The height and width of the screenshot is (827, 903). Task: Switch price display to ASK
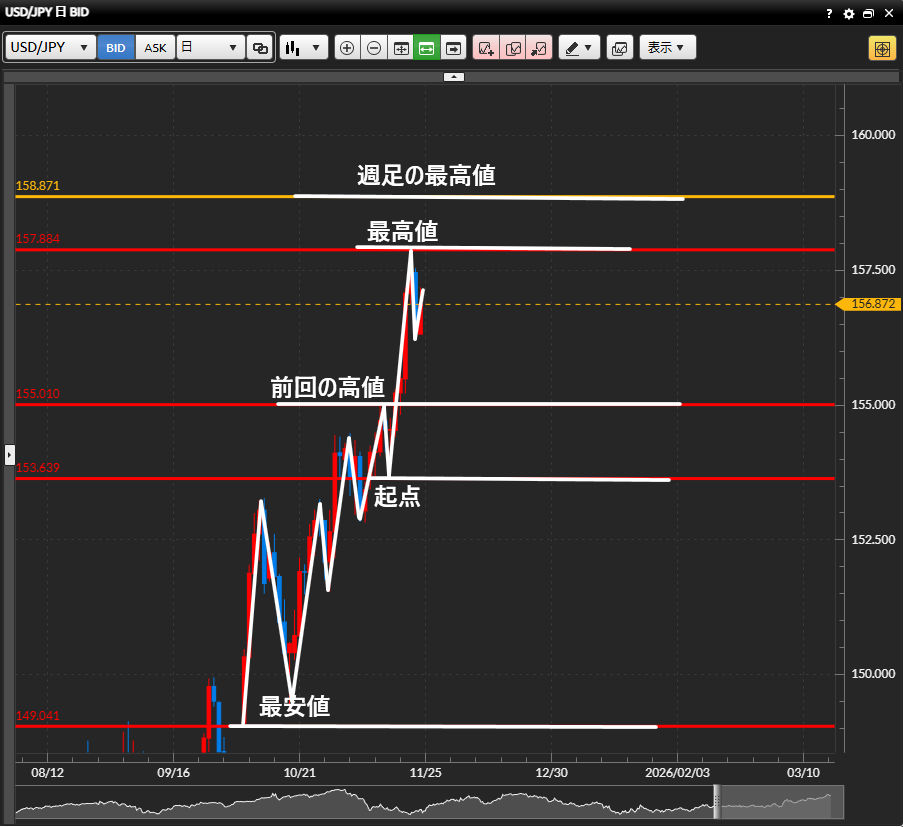156,48
